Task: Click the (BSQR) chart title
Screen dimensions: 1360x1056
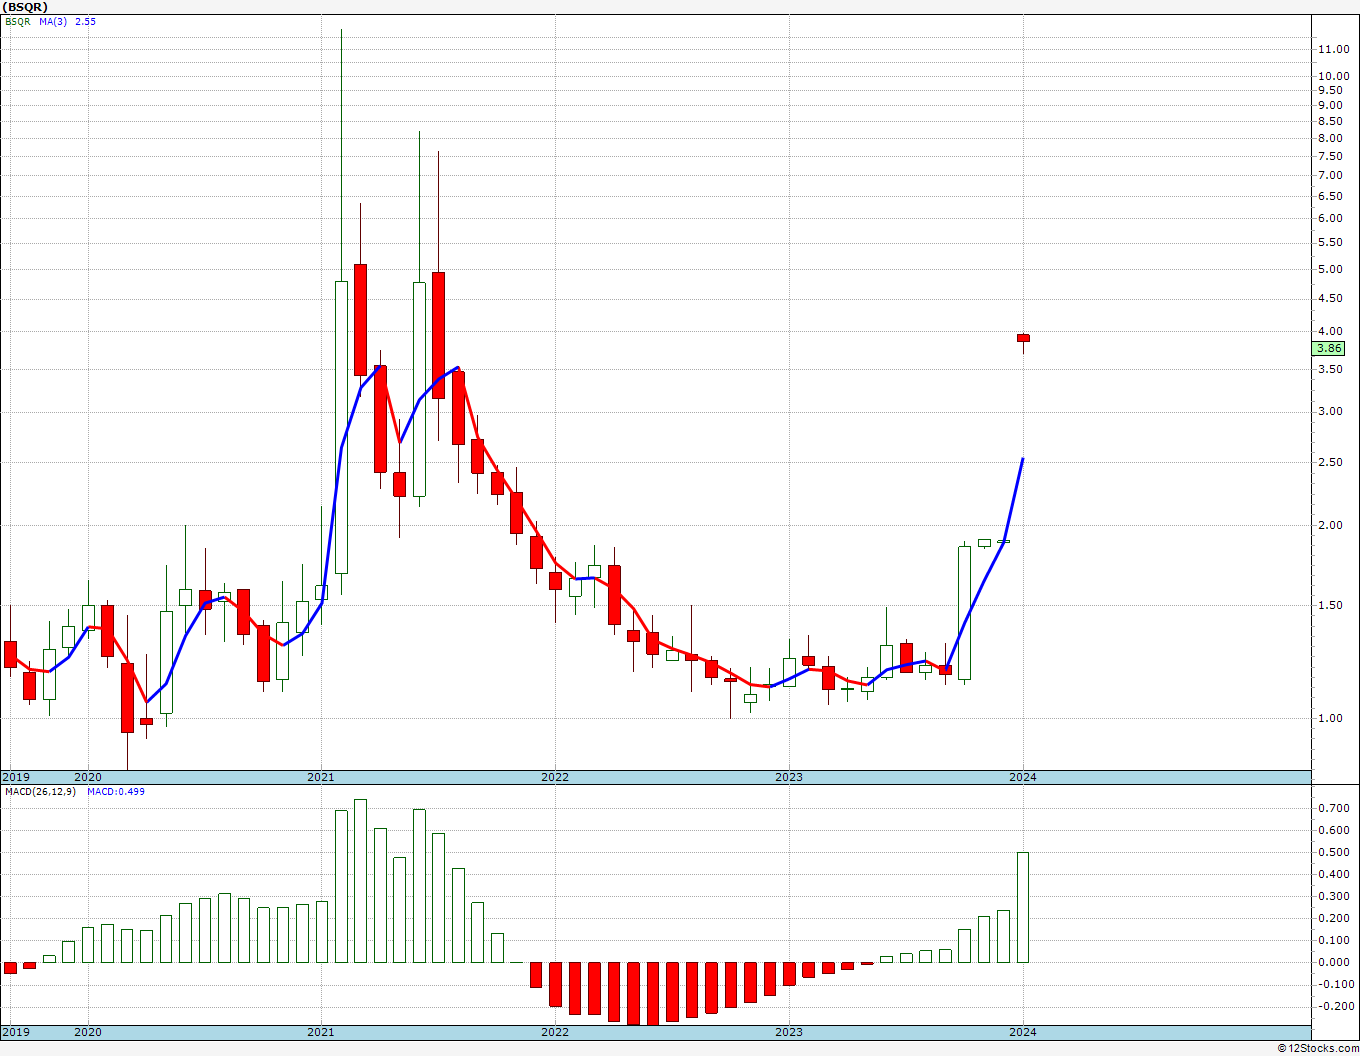Action: pos(25,7)
